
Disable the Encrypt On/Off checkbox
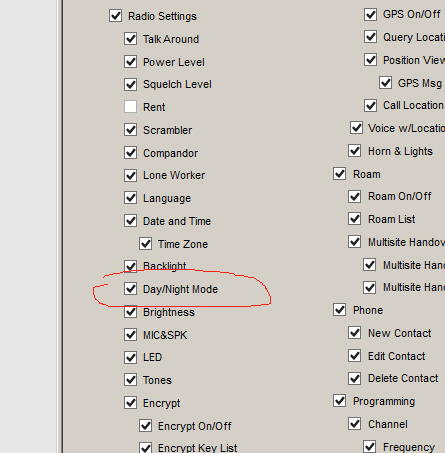tap(145, 426)
